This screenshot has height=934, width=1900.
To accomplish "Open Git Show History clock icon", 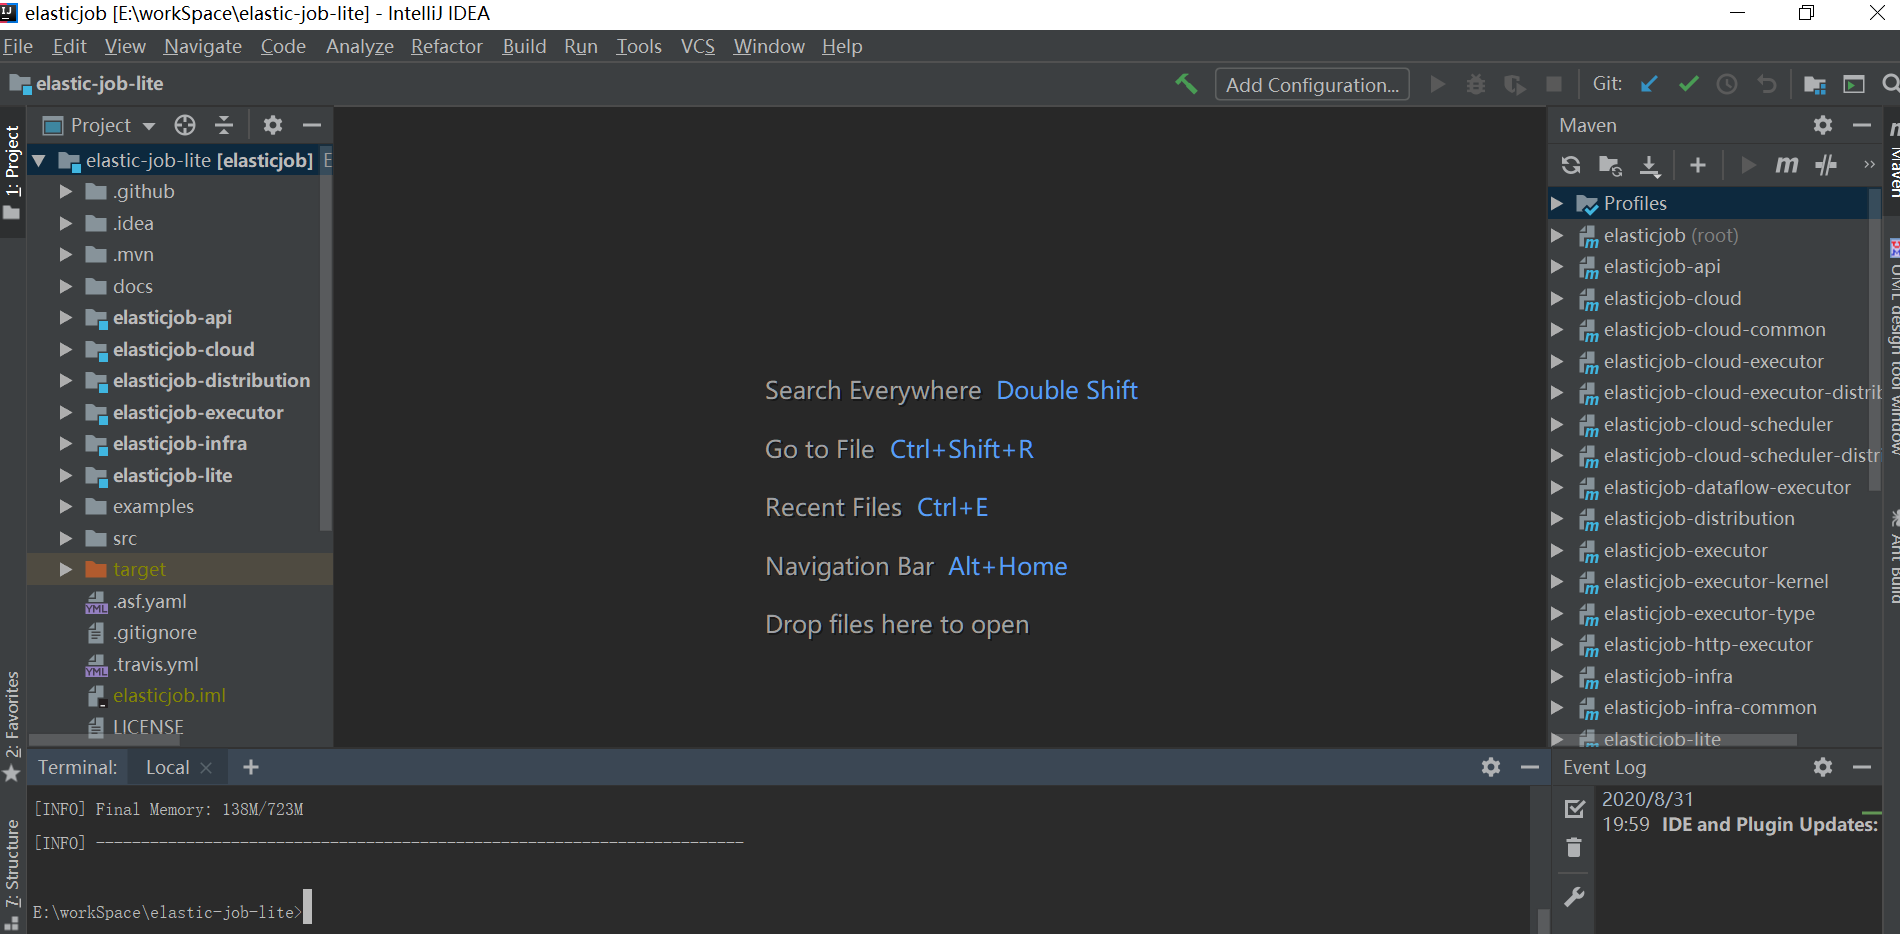I will 1727,84.
